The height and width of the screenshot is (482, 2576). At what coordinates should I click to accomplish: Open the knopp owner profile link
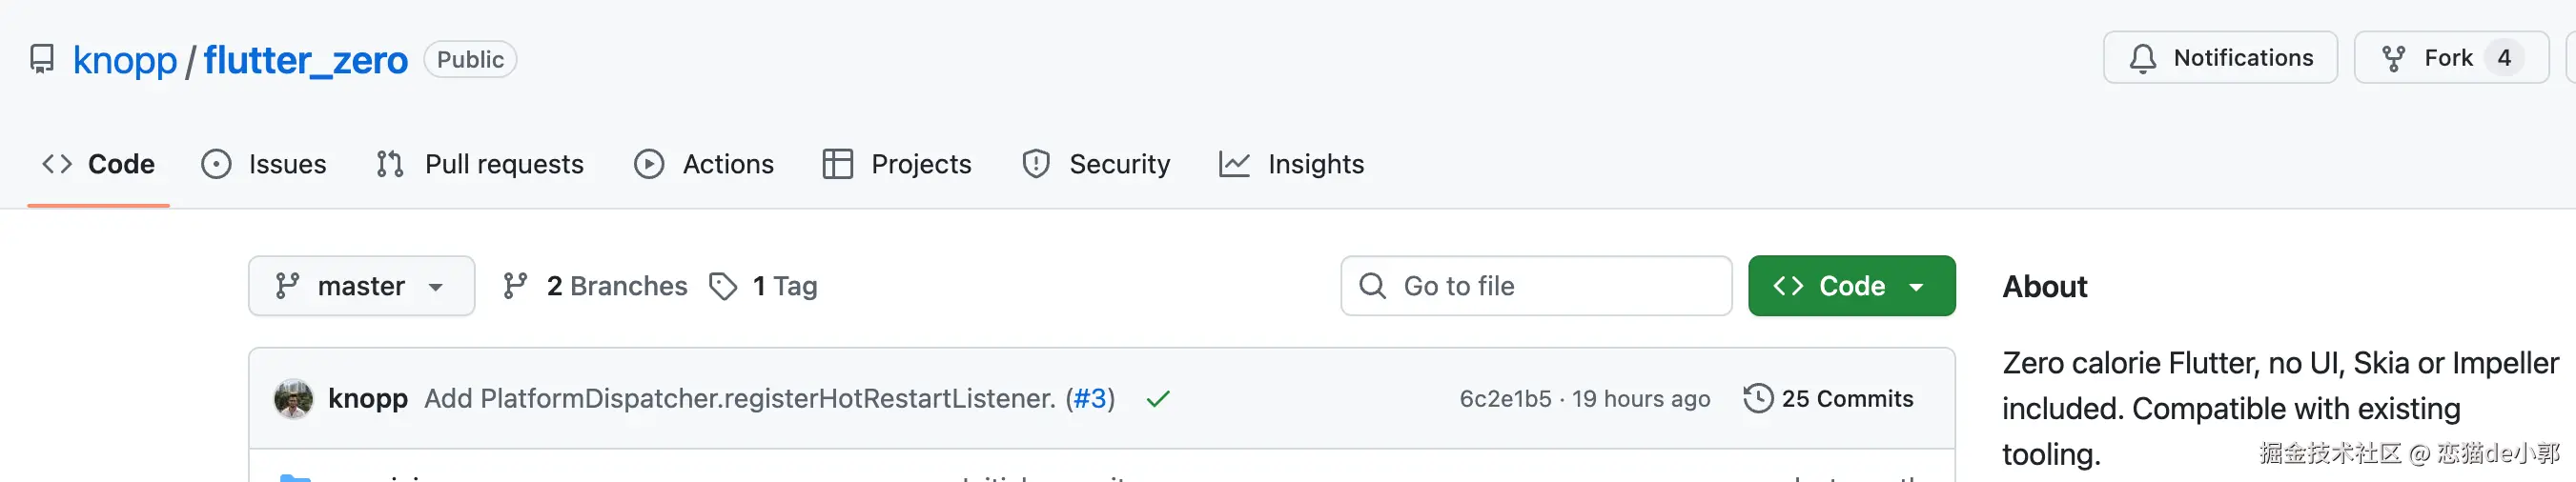coord(125,60)
